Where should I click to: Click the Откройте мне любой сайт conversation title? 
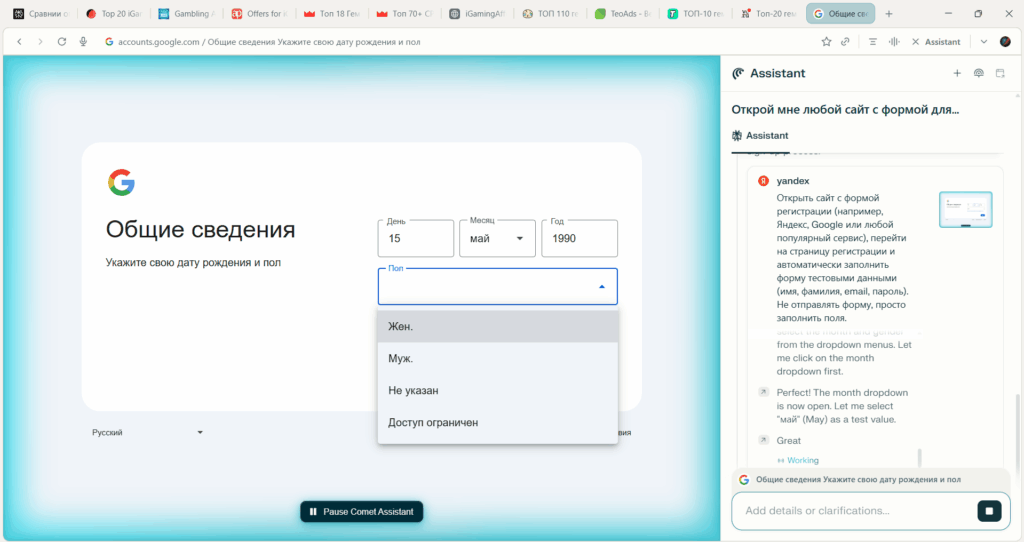(845, 110)
